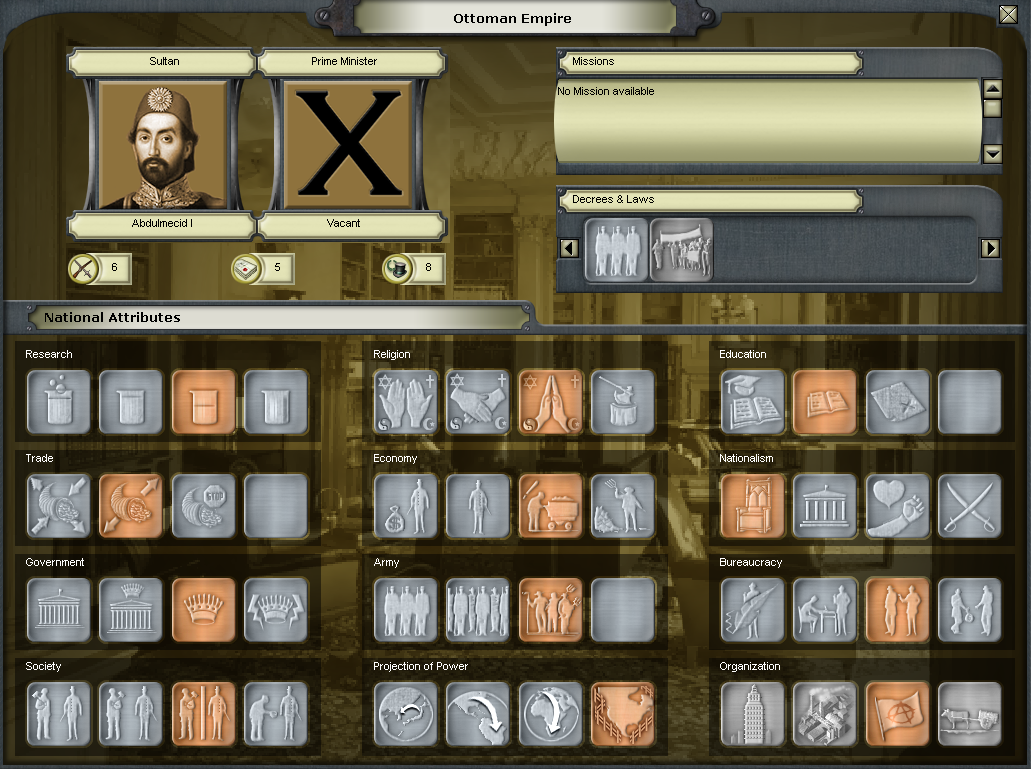
Task: Pick the graduation cap Education icon
Action: pos(753,402)
